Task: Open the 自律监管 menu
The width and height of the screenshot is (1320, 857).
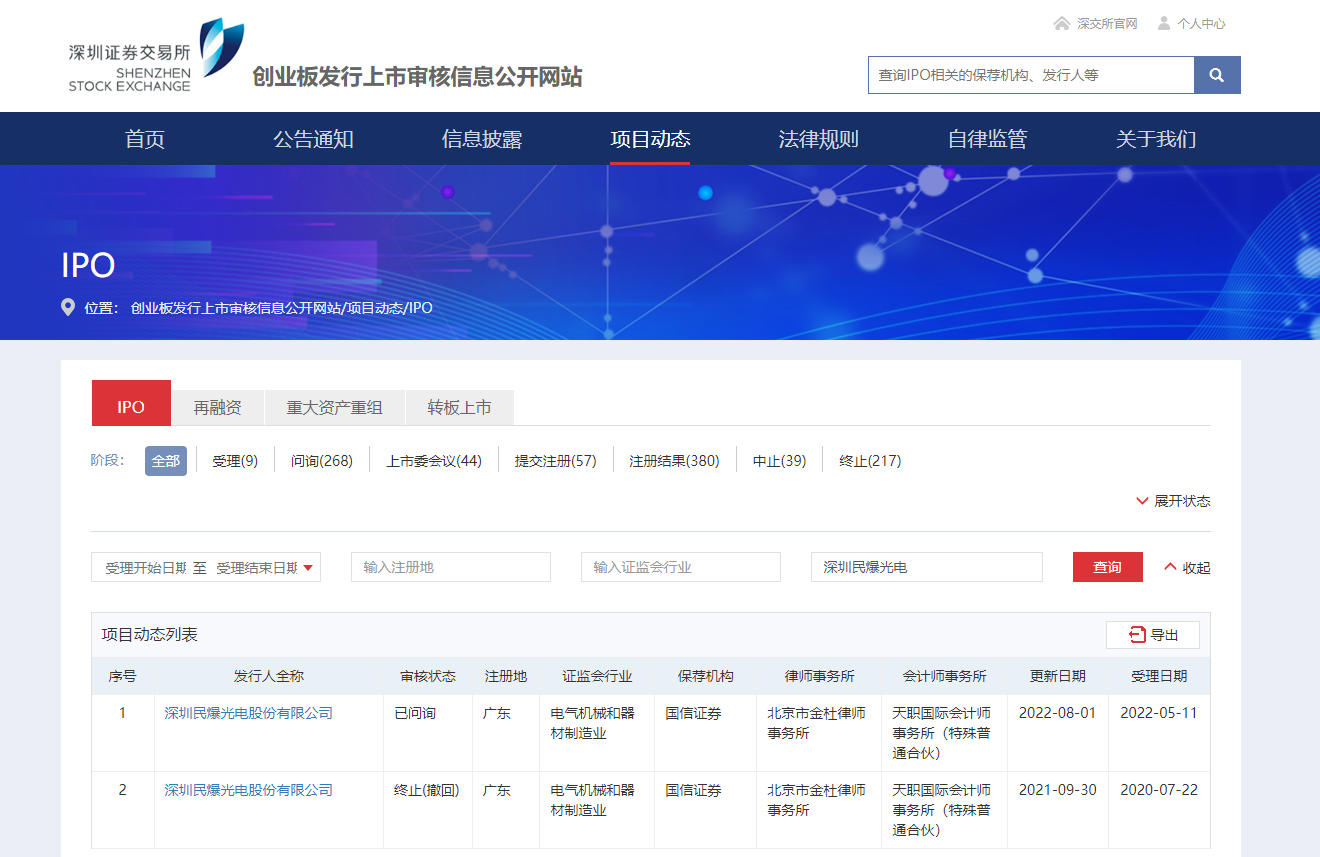Action: (987, 139)
